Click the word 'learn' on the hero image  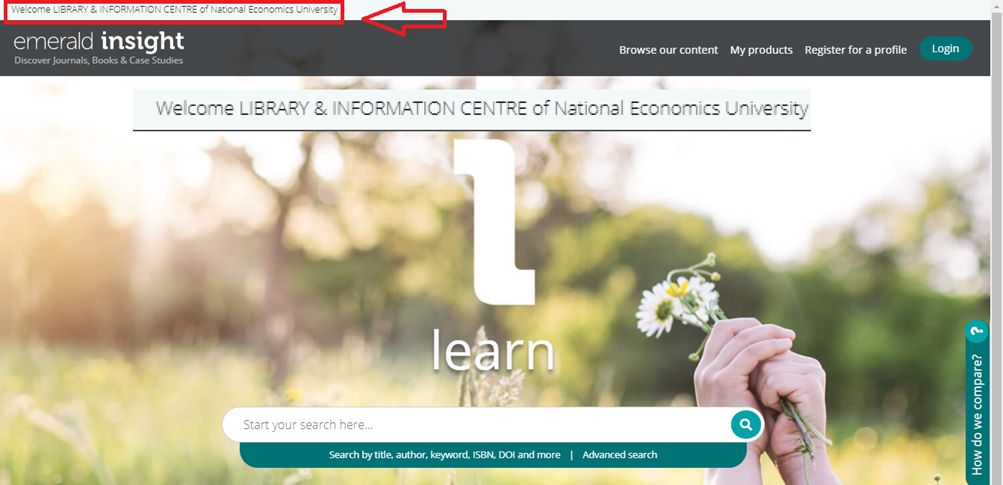point(493,349)
